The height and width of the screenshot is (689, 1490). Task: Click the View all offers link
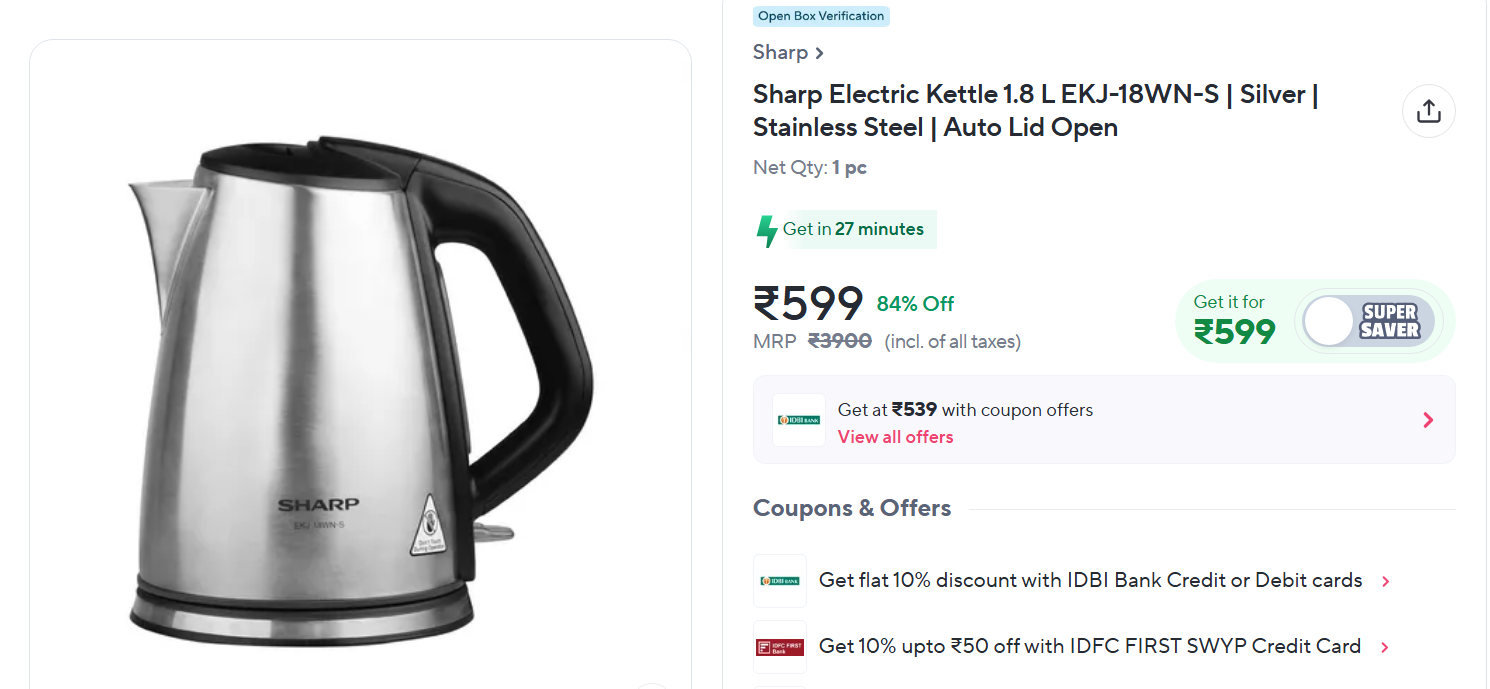click(895, 437)
